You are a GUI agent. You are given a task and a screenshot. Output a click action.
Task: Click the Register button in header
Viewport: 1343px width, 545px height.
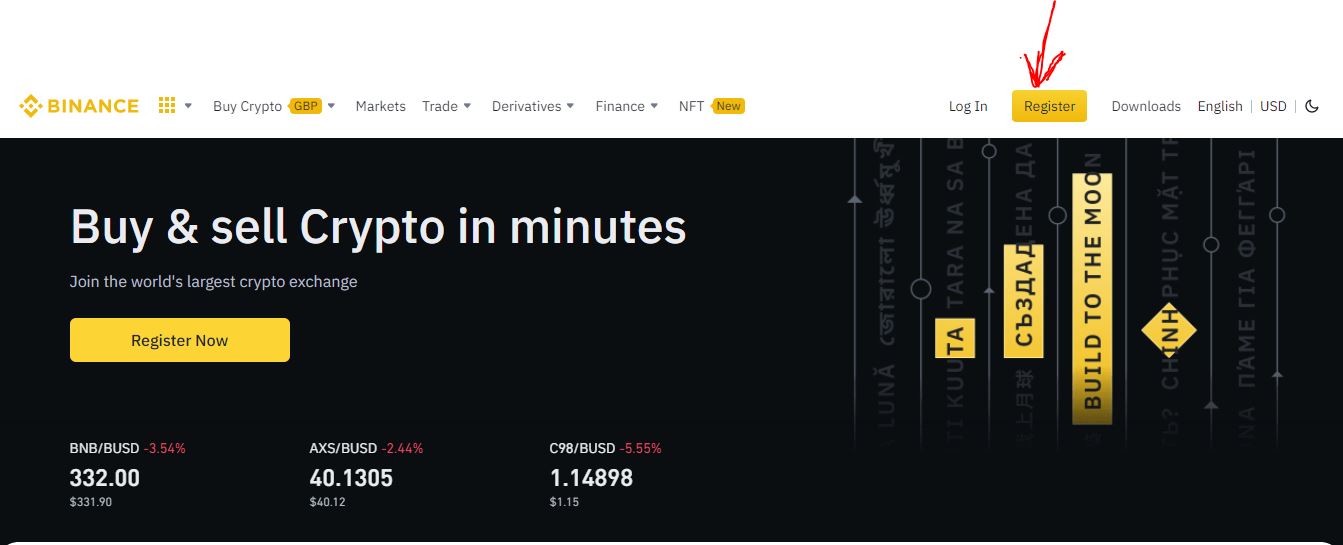coord(1049,106)
